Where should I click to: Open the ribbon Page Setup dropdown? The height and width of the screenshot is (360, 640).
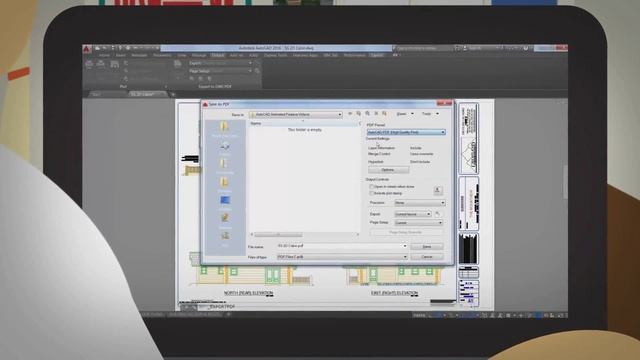tap(221, 71)
